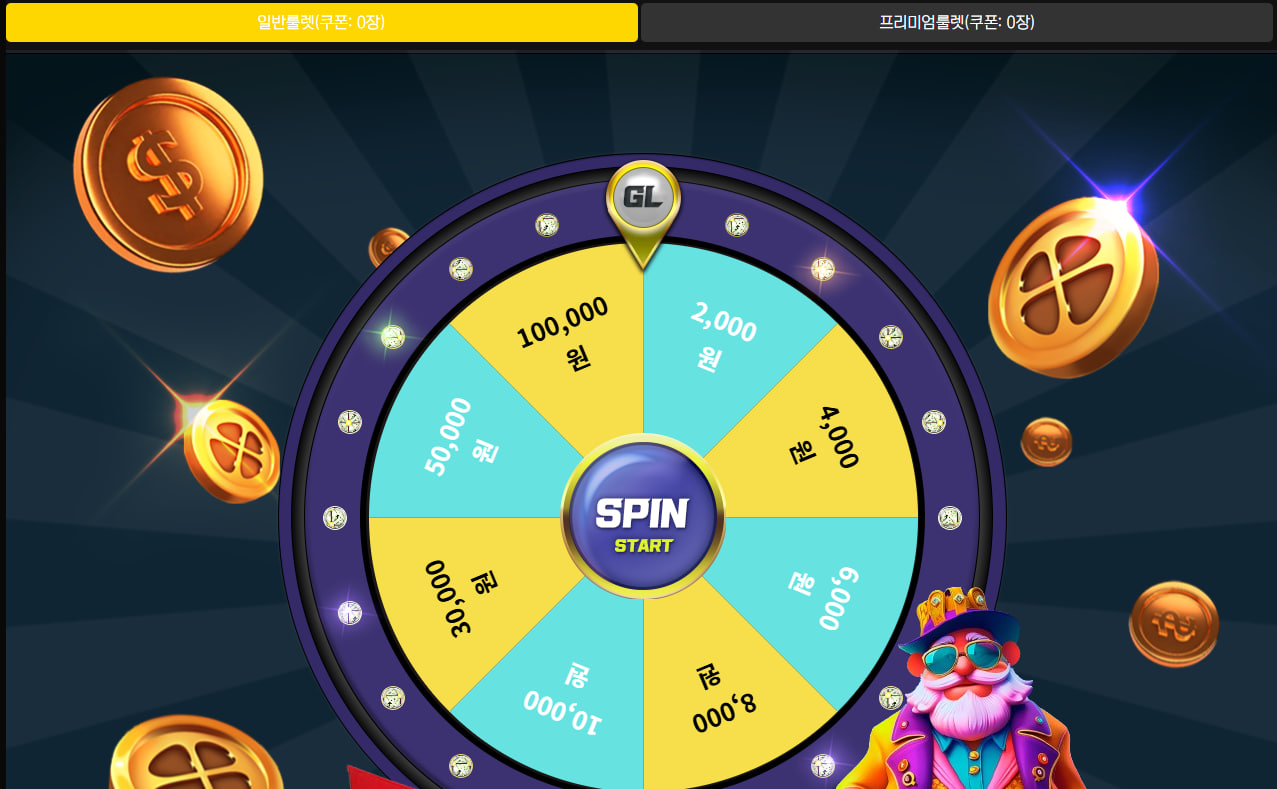Image resolution: width=1277 pixels, height=789 pixels.
Task: Click the small bronze coin beside 4,000원 slice
Action: tap(1046, 442)
